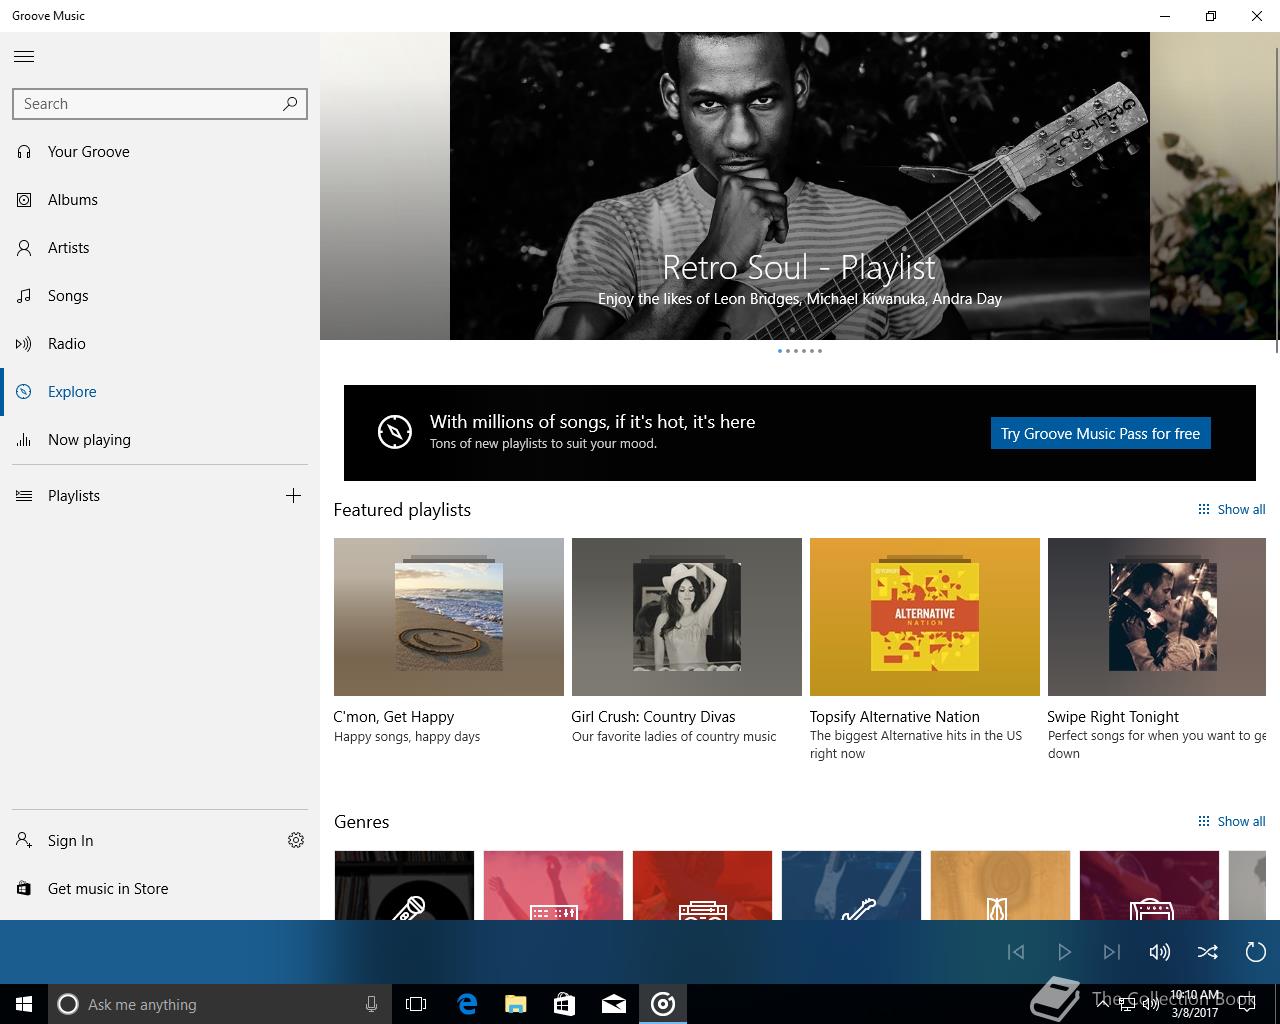Open Girl Crush: Country Divas thumbnail
Screen dimensions: 1280x1024
pyautogui.click(x=687, y=617)
